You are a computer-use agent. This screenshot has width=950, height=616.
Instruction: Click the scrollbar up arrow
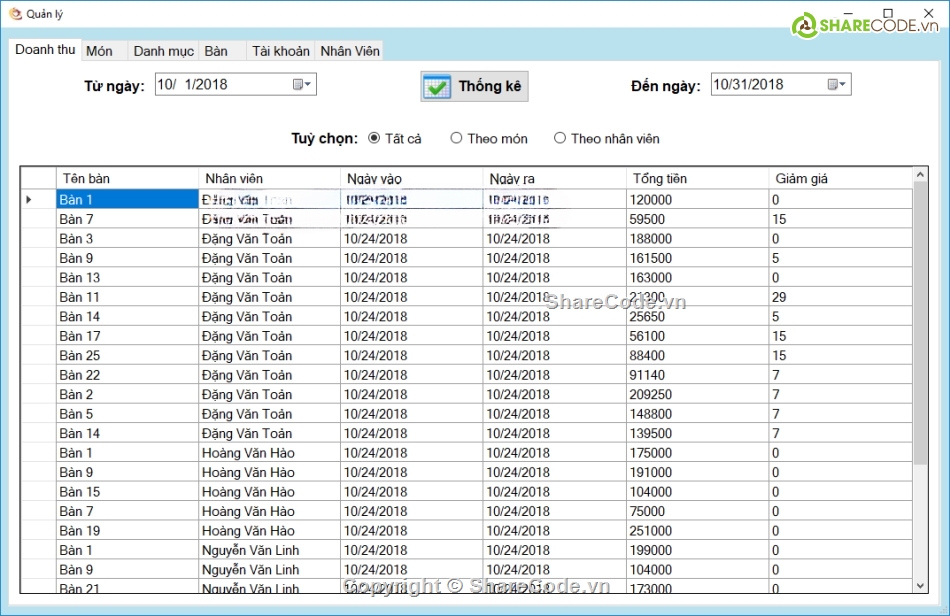[920, 174]
